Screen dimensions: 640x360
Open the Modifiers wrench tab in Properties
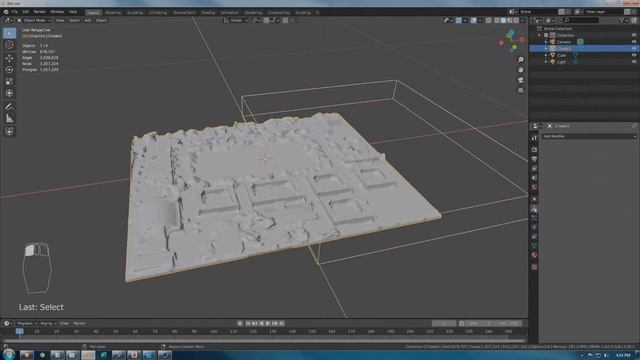534,209
